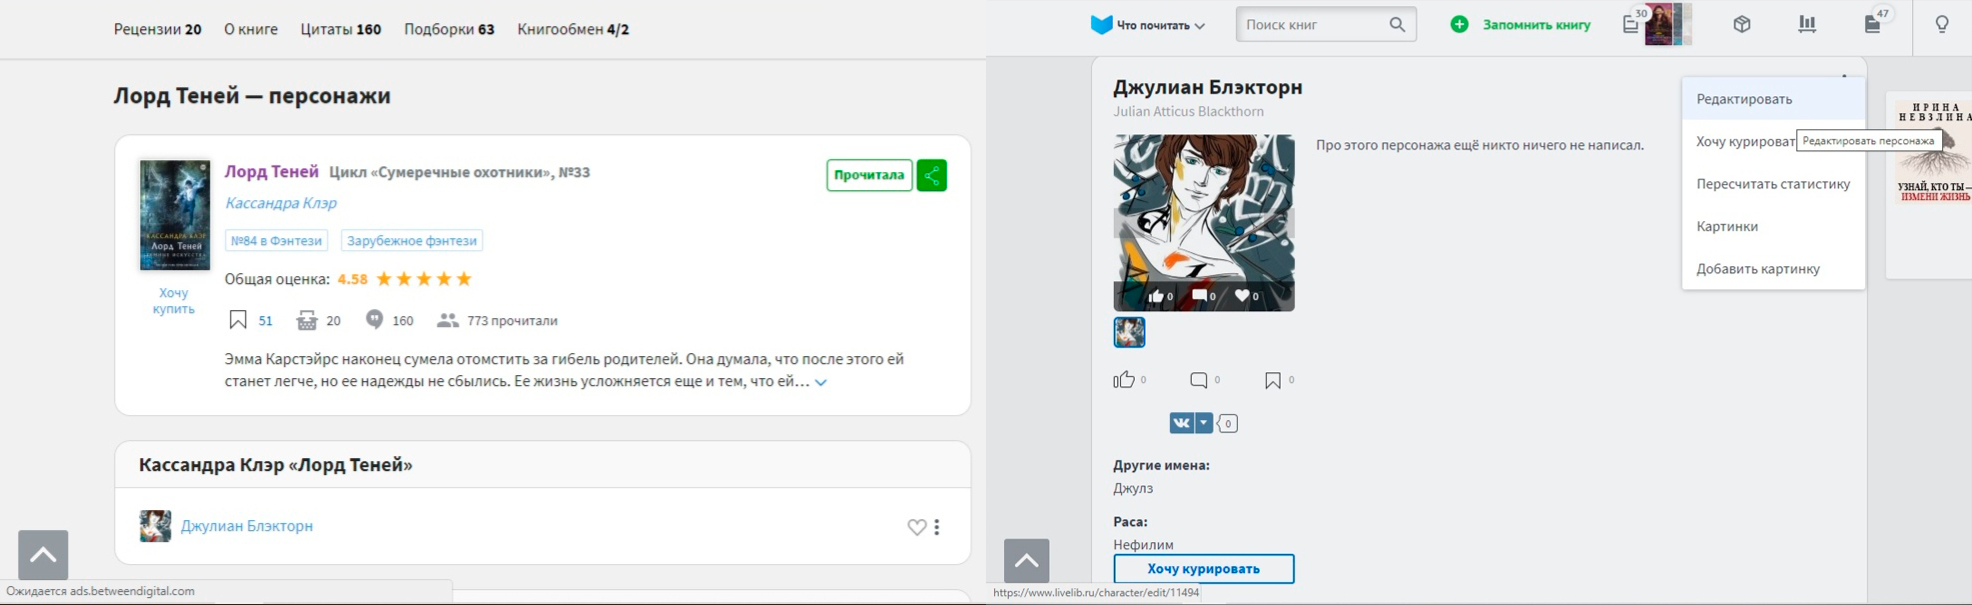This screenshot has height=605, width=1972.
Task: Expand the book description with blue chevron
Action: tap(821, 382)
